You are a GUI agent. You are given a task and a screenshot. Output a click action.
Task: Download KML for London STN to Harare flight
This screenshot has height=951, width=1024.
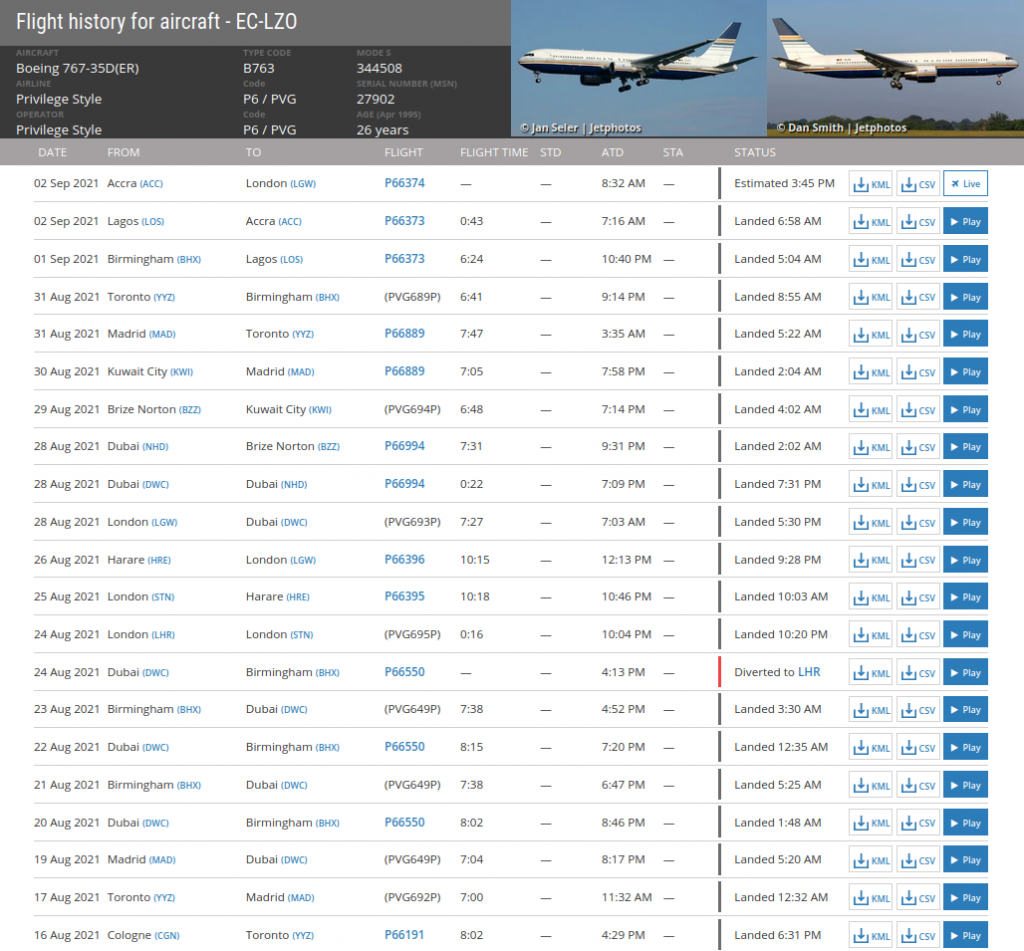[871, 597]
